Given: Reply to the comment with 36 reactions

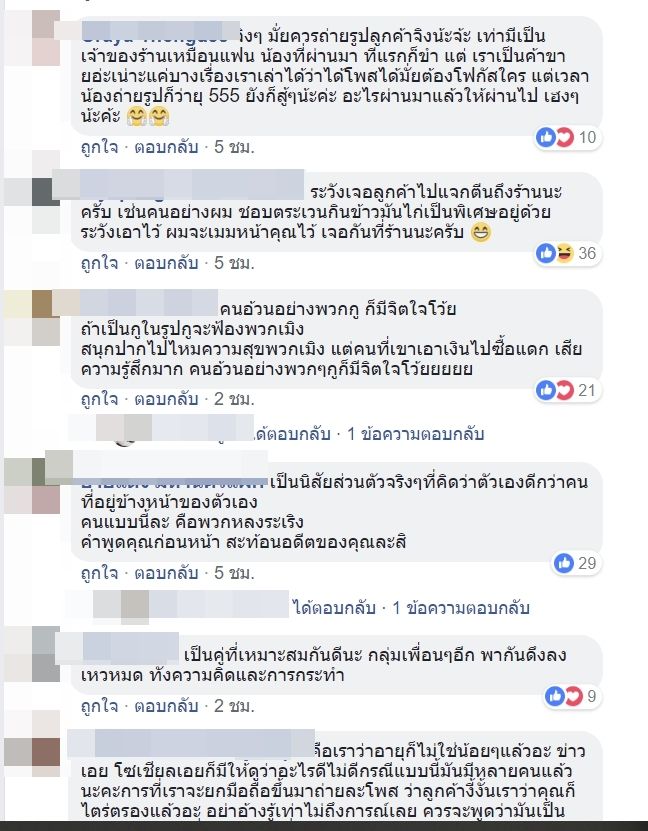Looking at the screenshot, I should click(x=166, y=262).
